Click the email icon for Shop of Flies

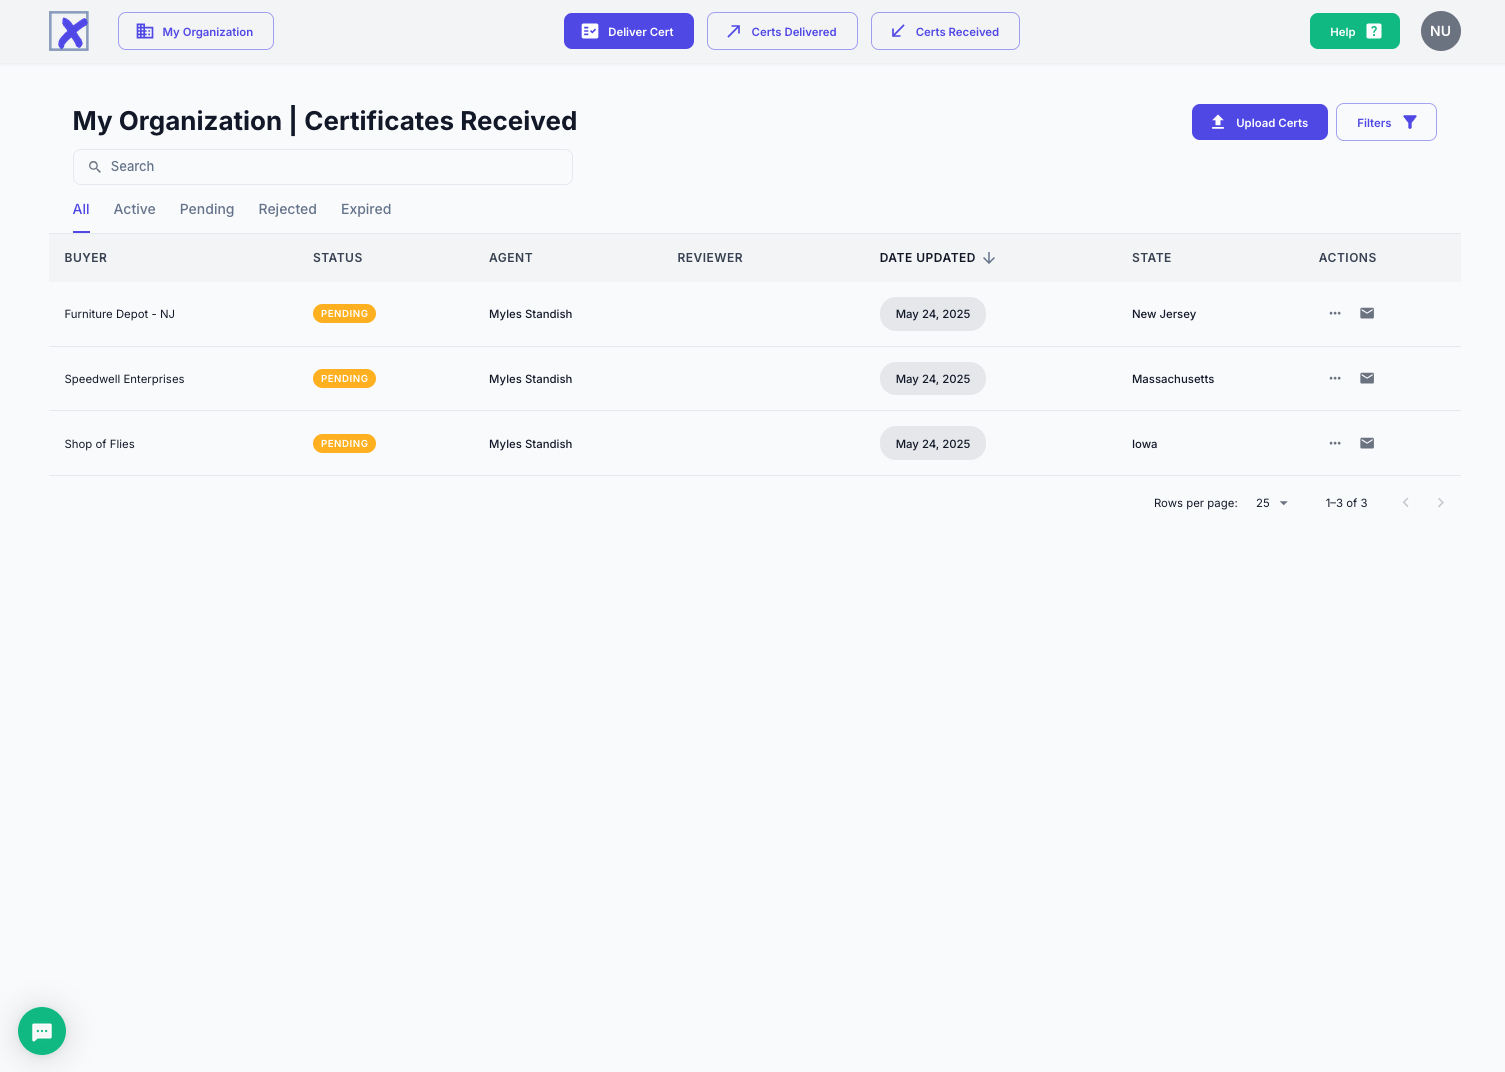click(x=1367, y=443)
